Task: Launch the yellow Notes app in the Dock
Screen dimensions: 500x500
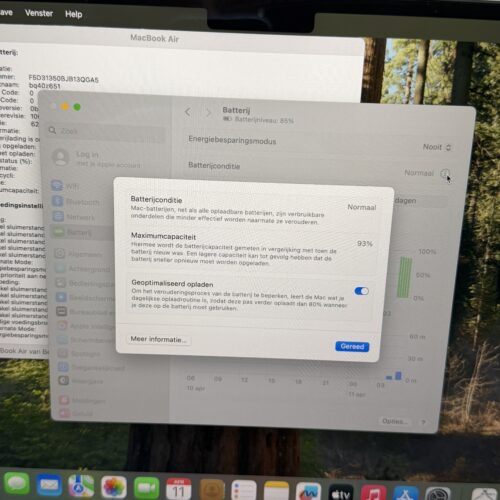Action: (276, 491)
